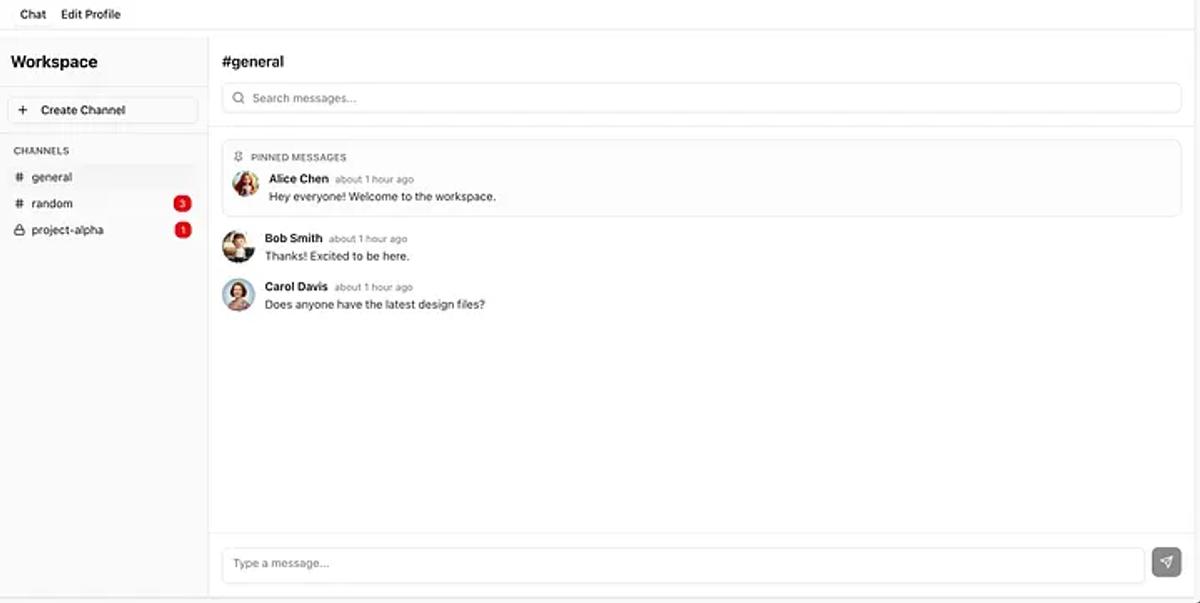Click the hashtag icon next to random
Image resolution: width=1200 pixels, height=603 pixels.
click(x=19, y=203)
